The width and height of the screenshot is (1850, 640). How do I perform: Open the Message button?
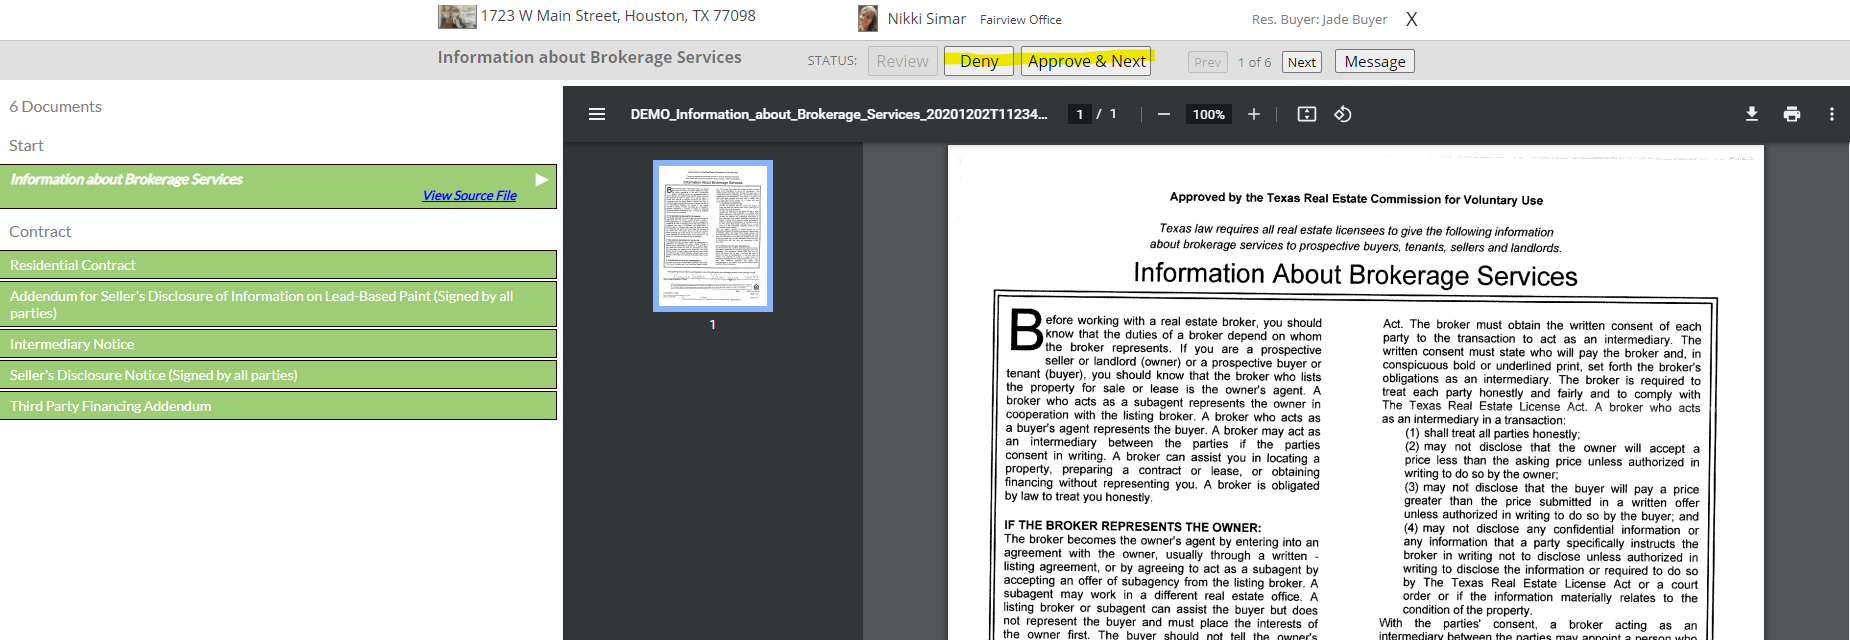click(1374, 62)
